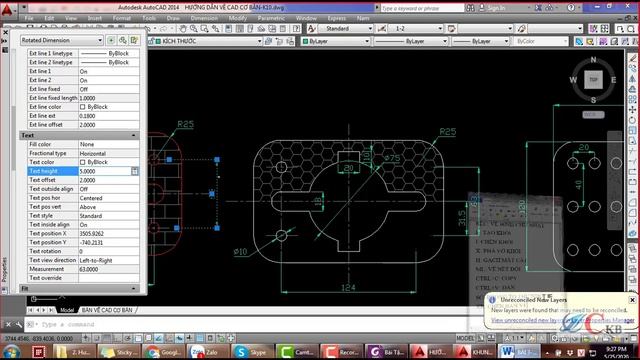Image resolution: width=640 pixels, height=360 pixels.
Task: Open the ByLayer lineweight dropdown
Action: (x=480, y=41)
